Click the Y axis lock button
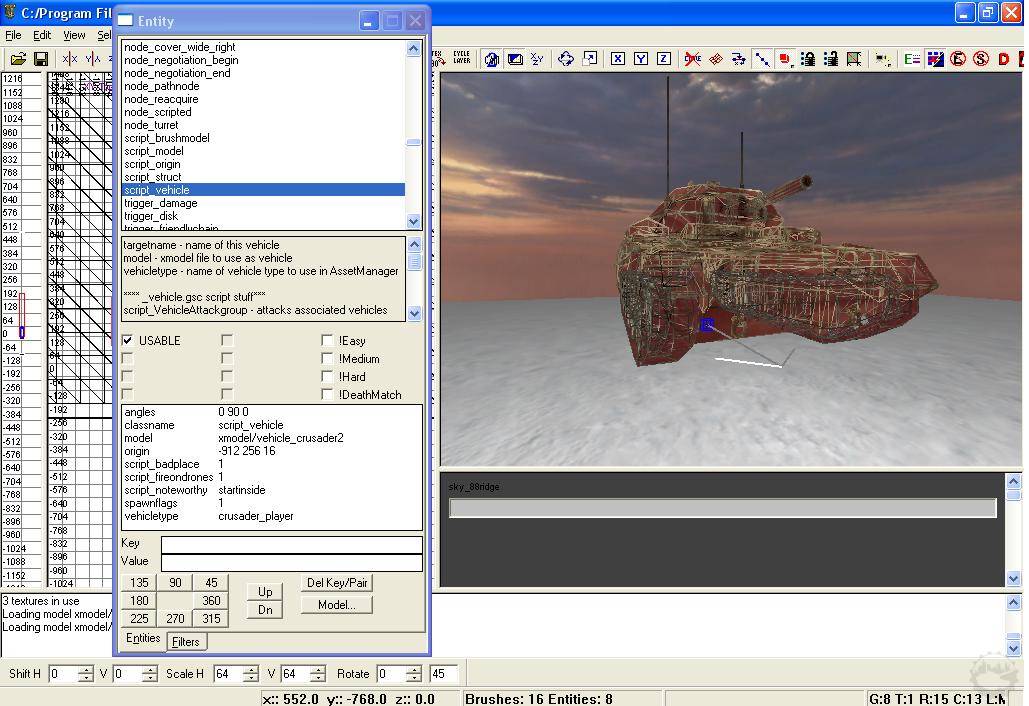1029x706 pixels. pos(641,59)
